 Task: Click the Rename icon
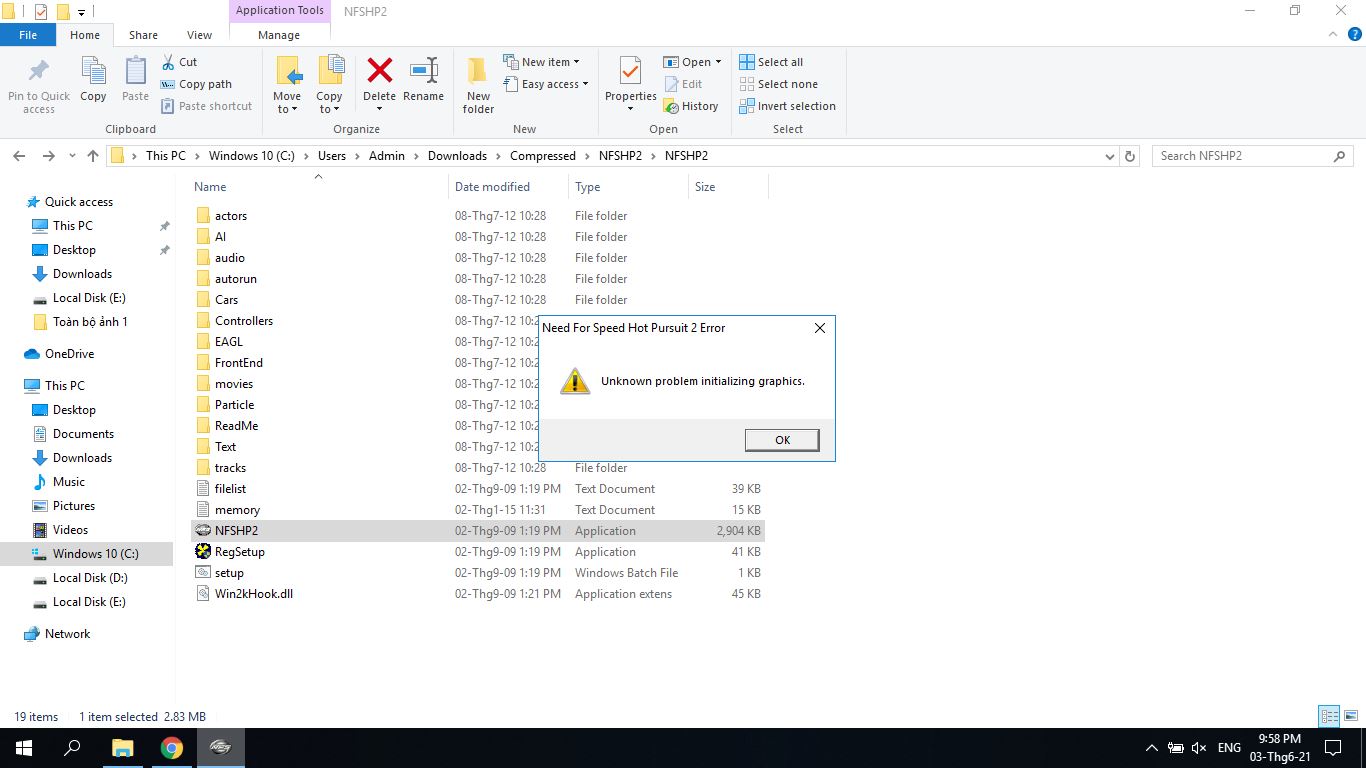coord(424,70)
